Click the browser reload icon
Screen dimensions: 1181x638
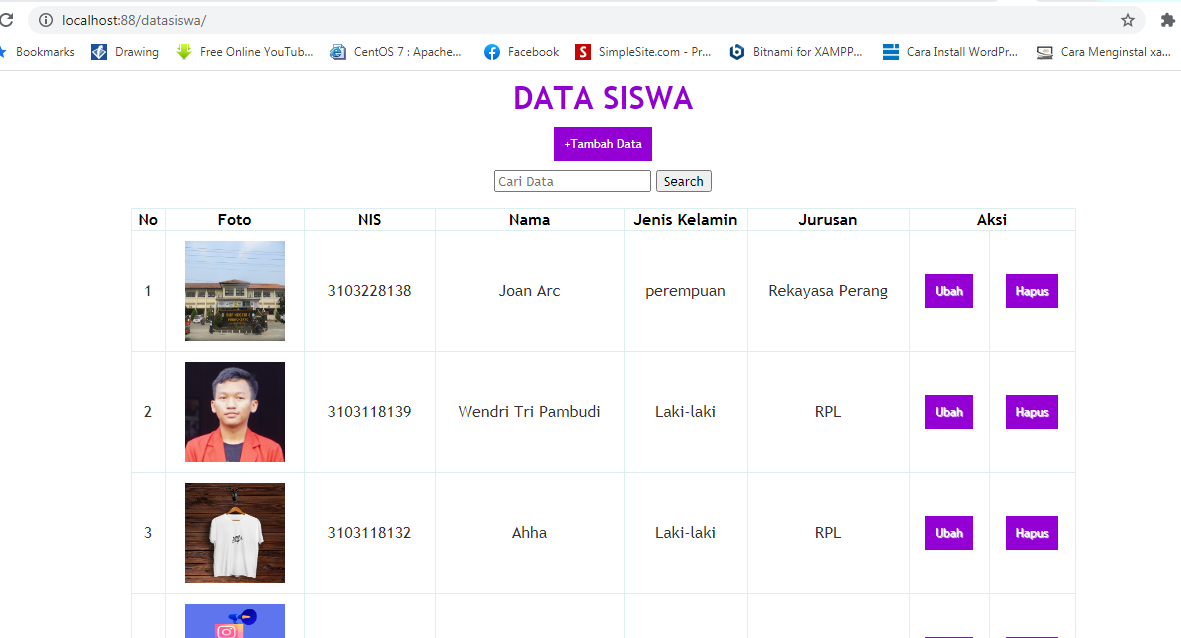pos(6,20)
